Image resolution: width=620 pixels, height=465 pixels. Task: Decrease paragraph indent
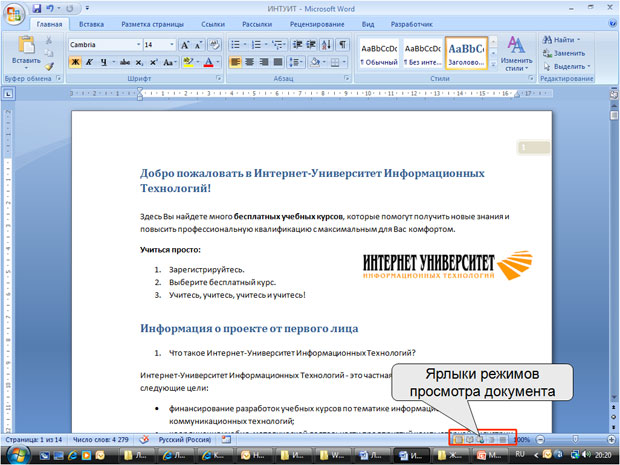pos(298,45)
